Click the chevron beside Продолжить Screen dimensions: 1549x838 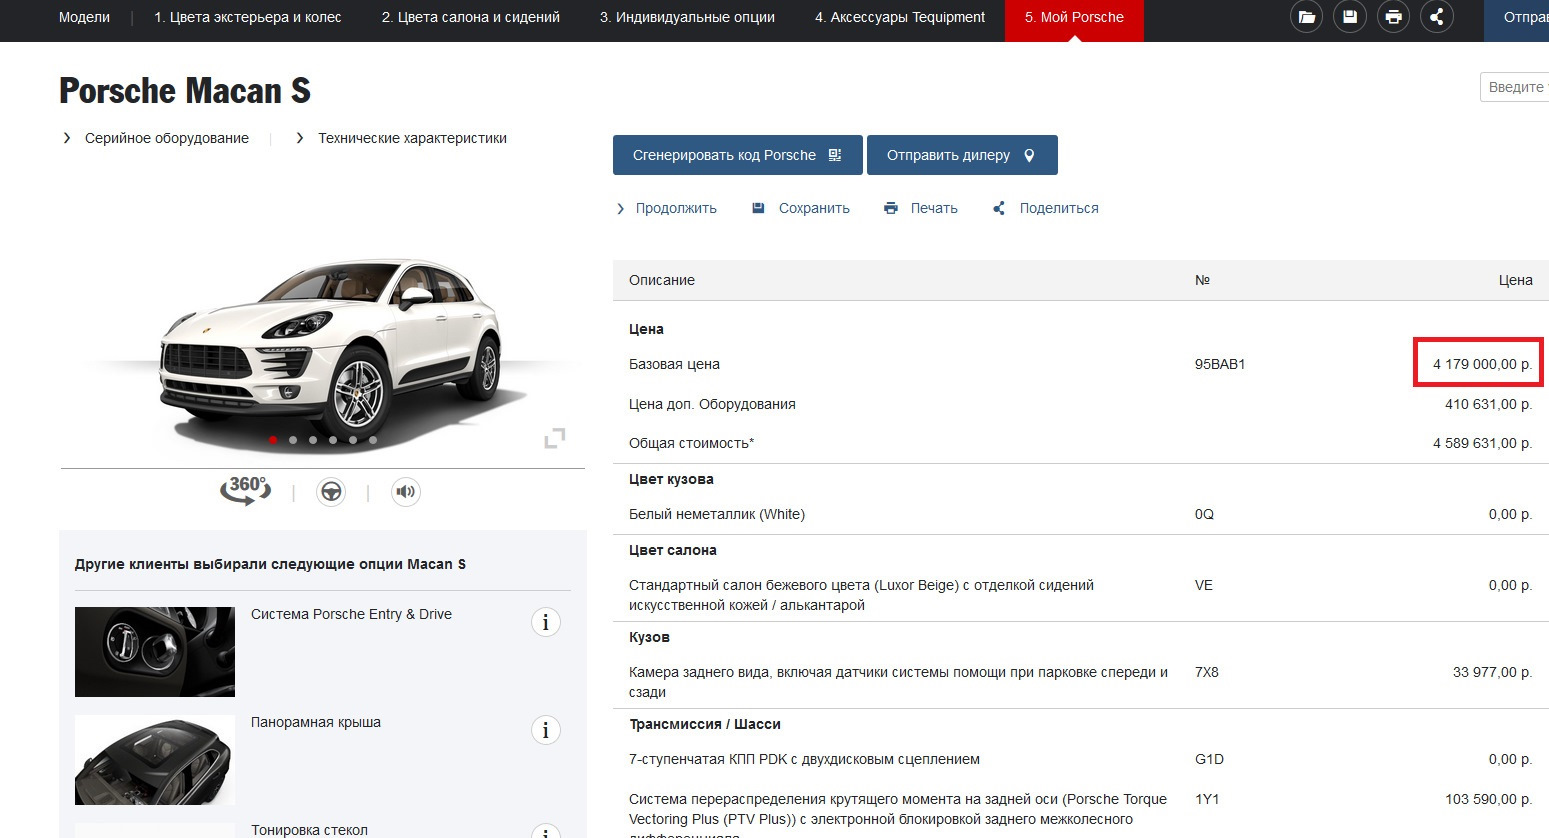pyautogui.click(x=621, y=208)
